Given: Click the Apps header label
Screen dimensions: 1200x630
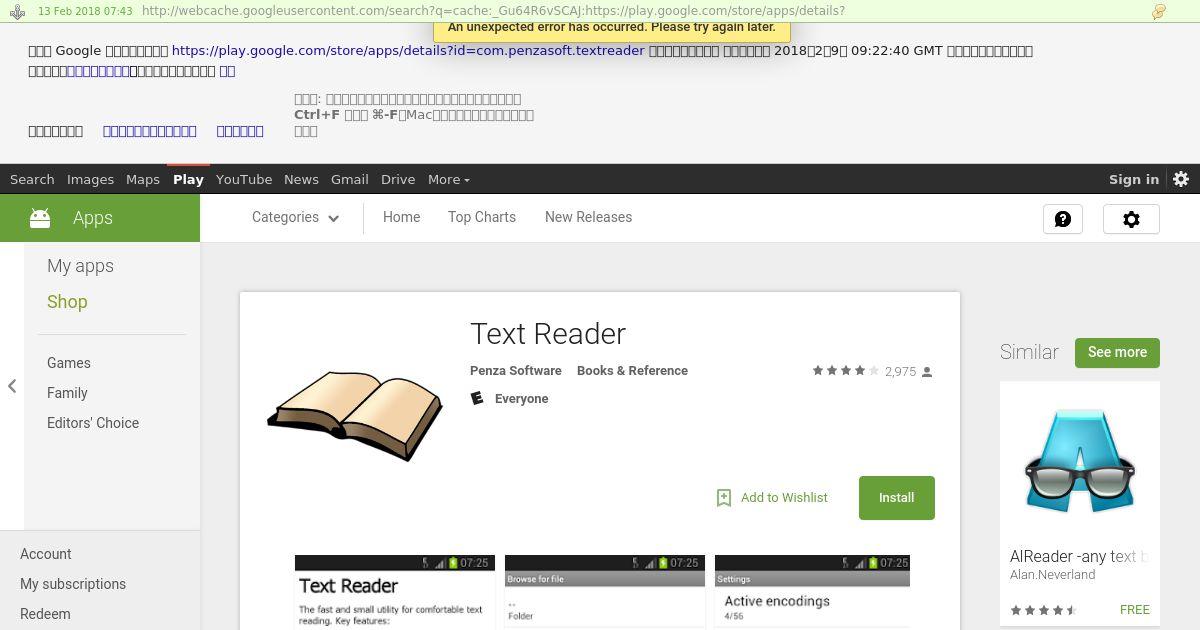Looking at the screenshot, I should click(x=93, y=218).
